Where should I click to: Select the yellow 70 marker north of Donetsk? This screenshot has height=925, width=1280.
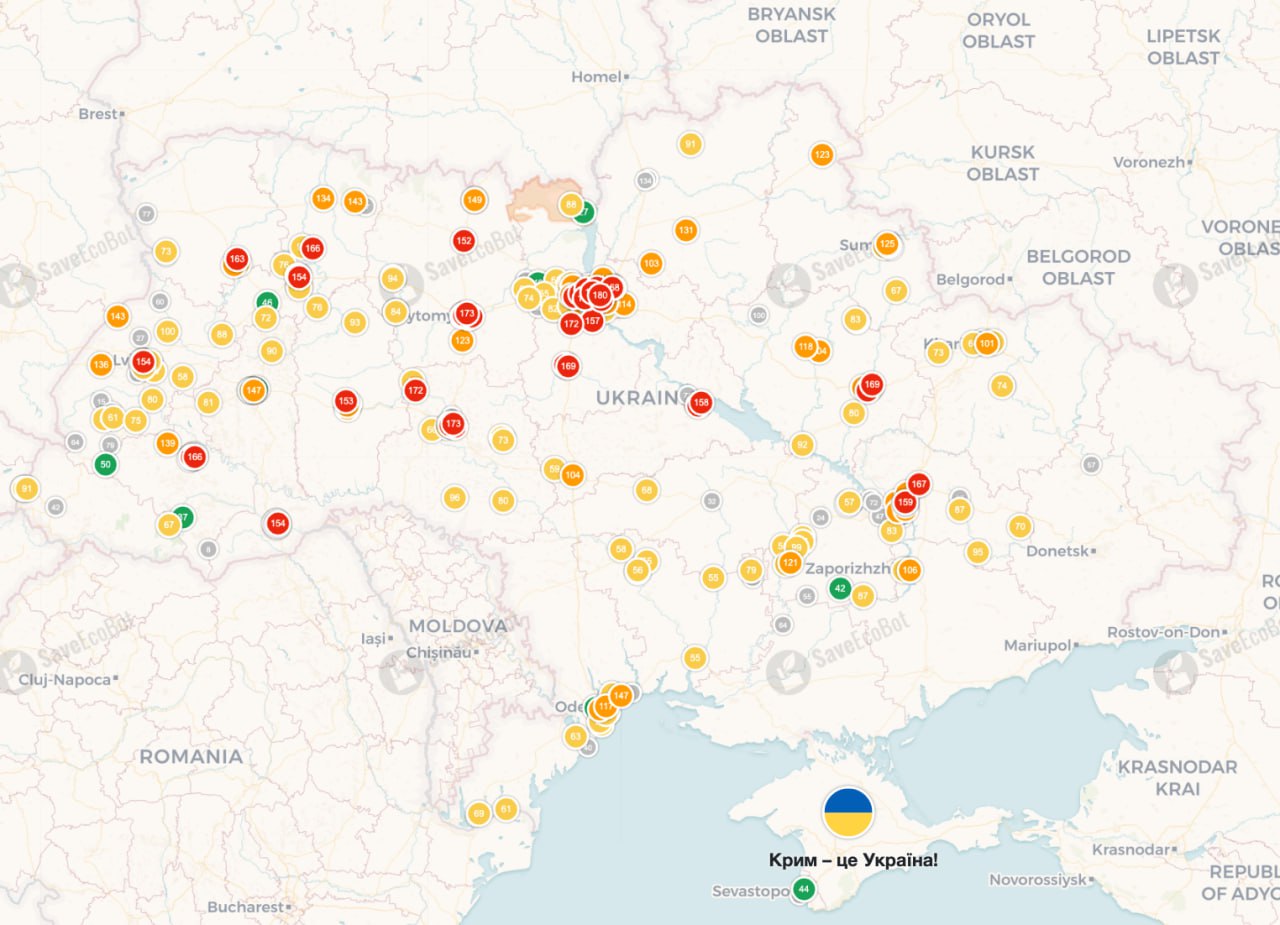coord(1019,526)
